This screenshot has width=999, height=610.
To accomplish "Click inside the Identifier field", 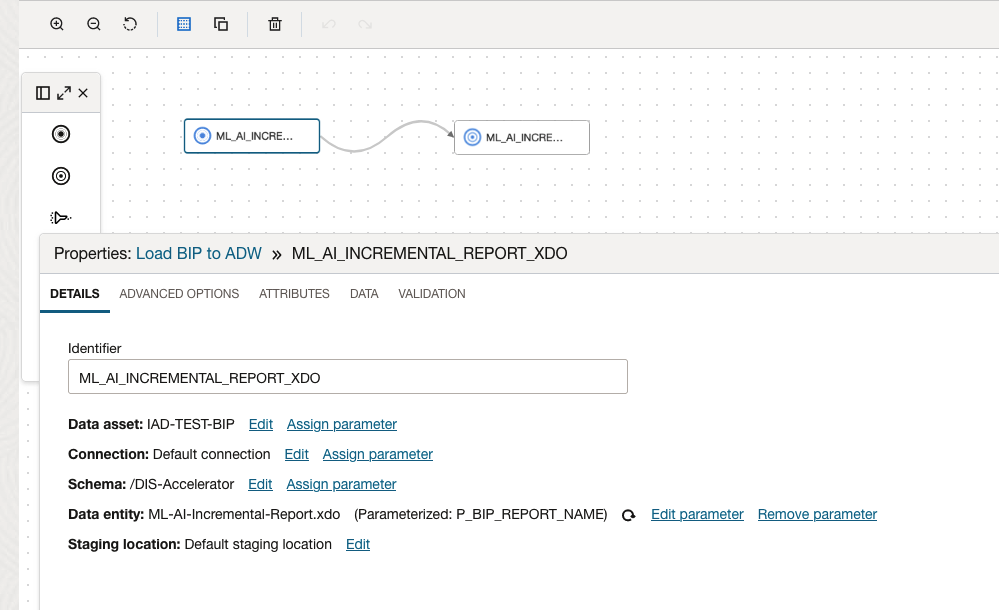I will [347, 376].
